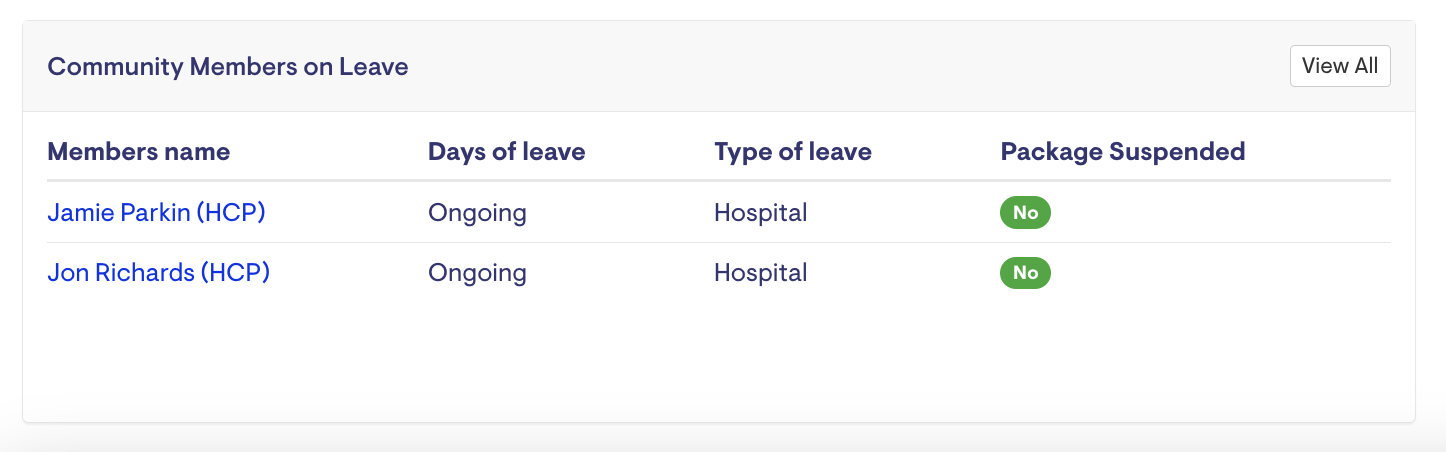Click empty space right of Jon's No badge
Screen dimensions: 1446x452
pyautogui.click(x=1220, y=273)
